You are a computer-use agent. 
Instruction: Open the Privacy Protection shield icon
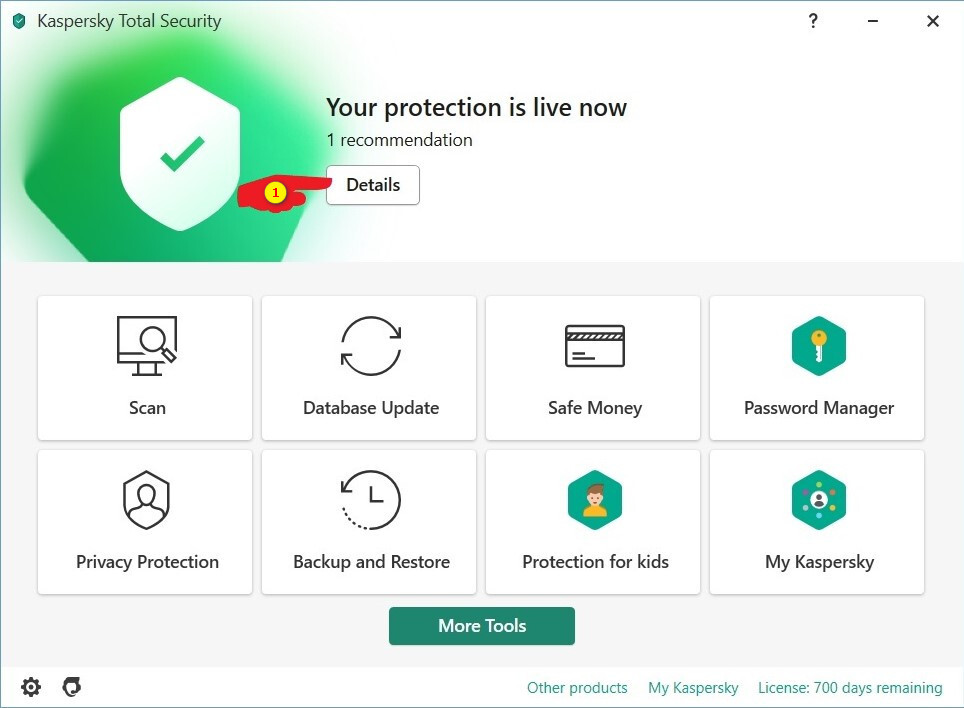point(146,500)
